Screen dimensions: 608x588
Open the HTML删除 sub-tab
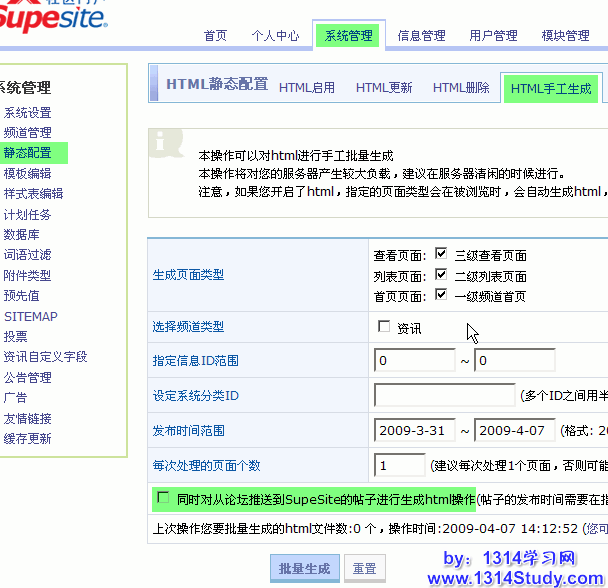click(461, 88)
